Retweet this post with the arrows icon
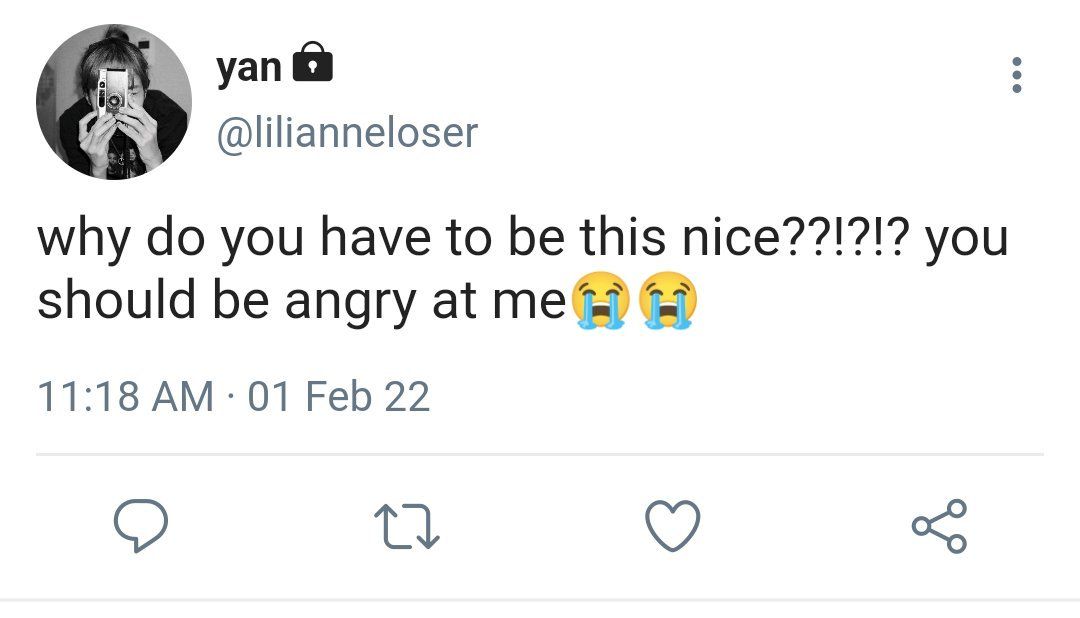This screenshot has height=618, width=1080. (x=406, y=527)
